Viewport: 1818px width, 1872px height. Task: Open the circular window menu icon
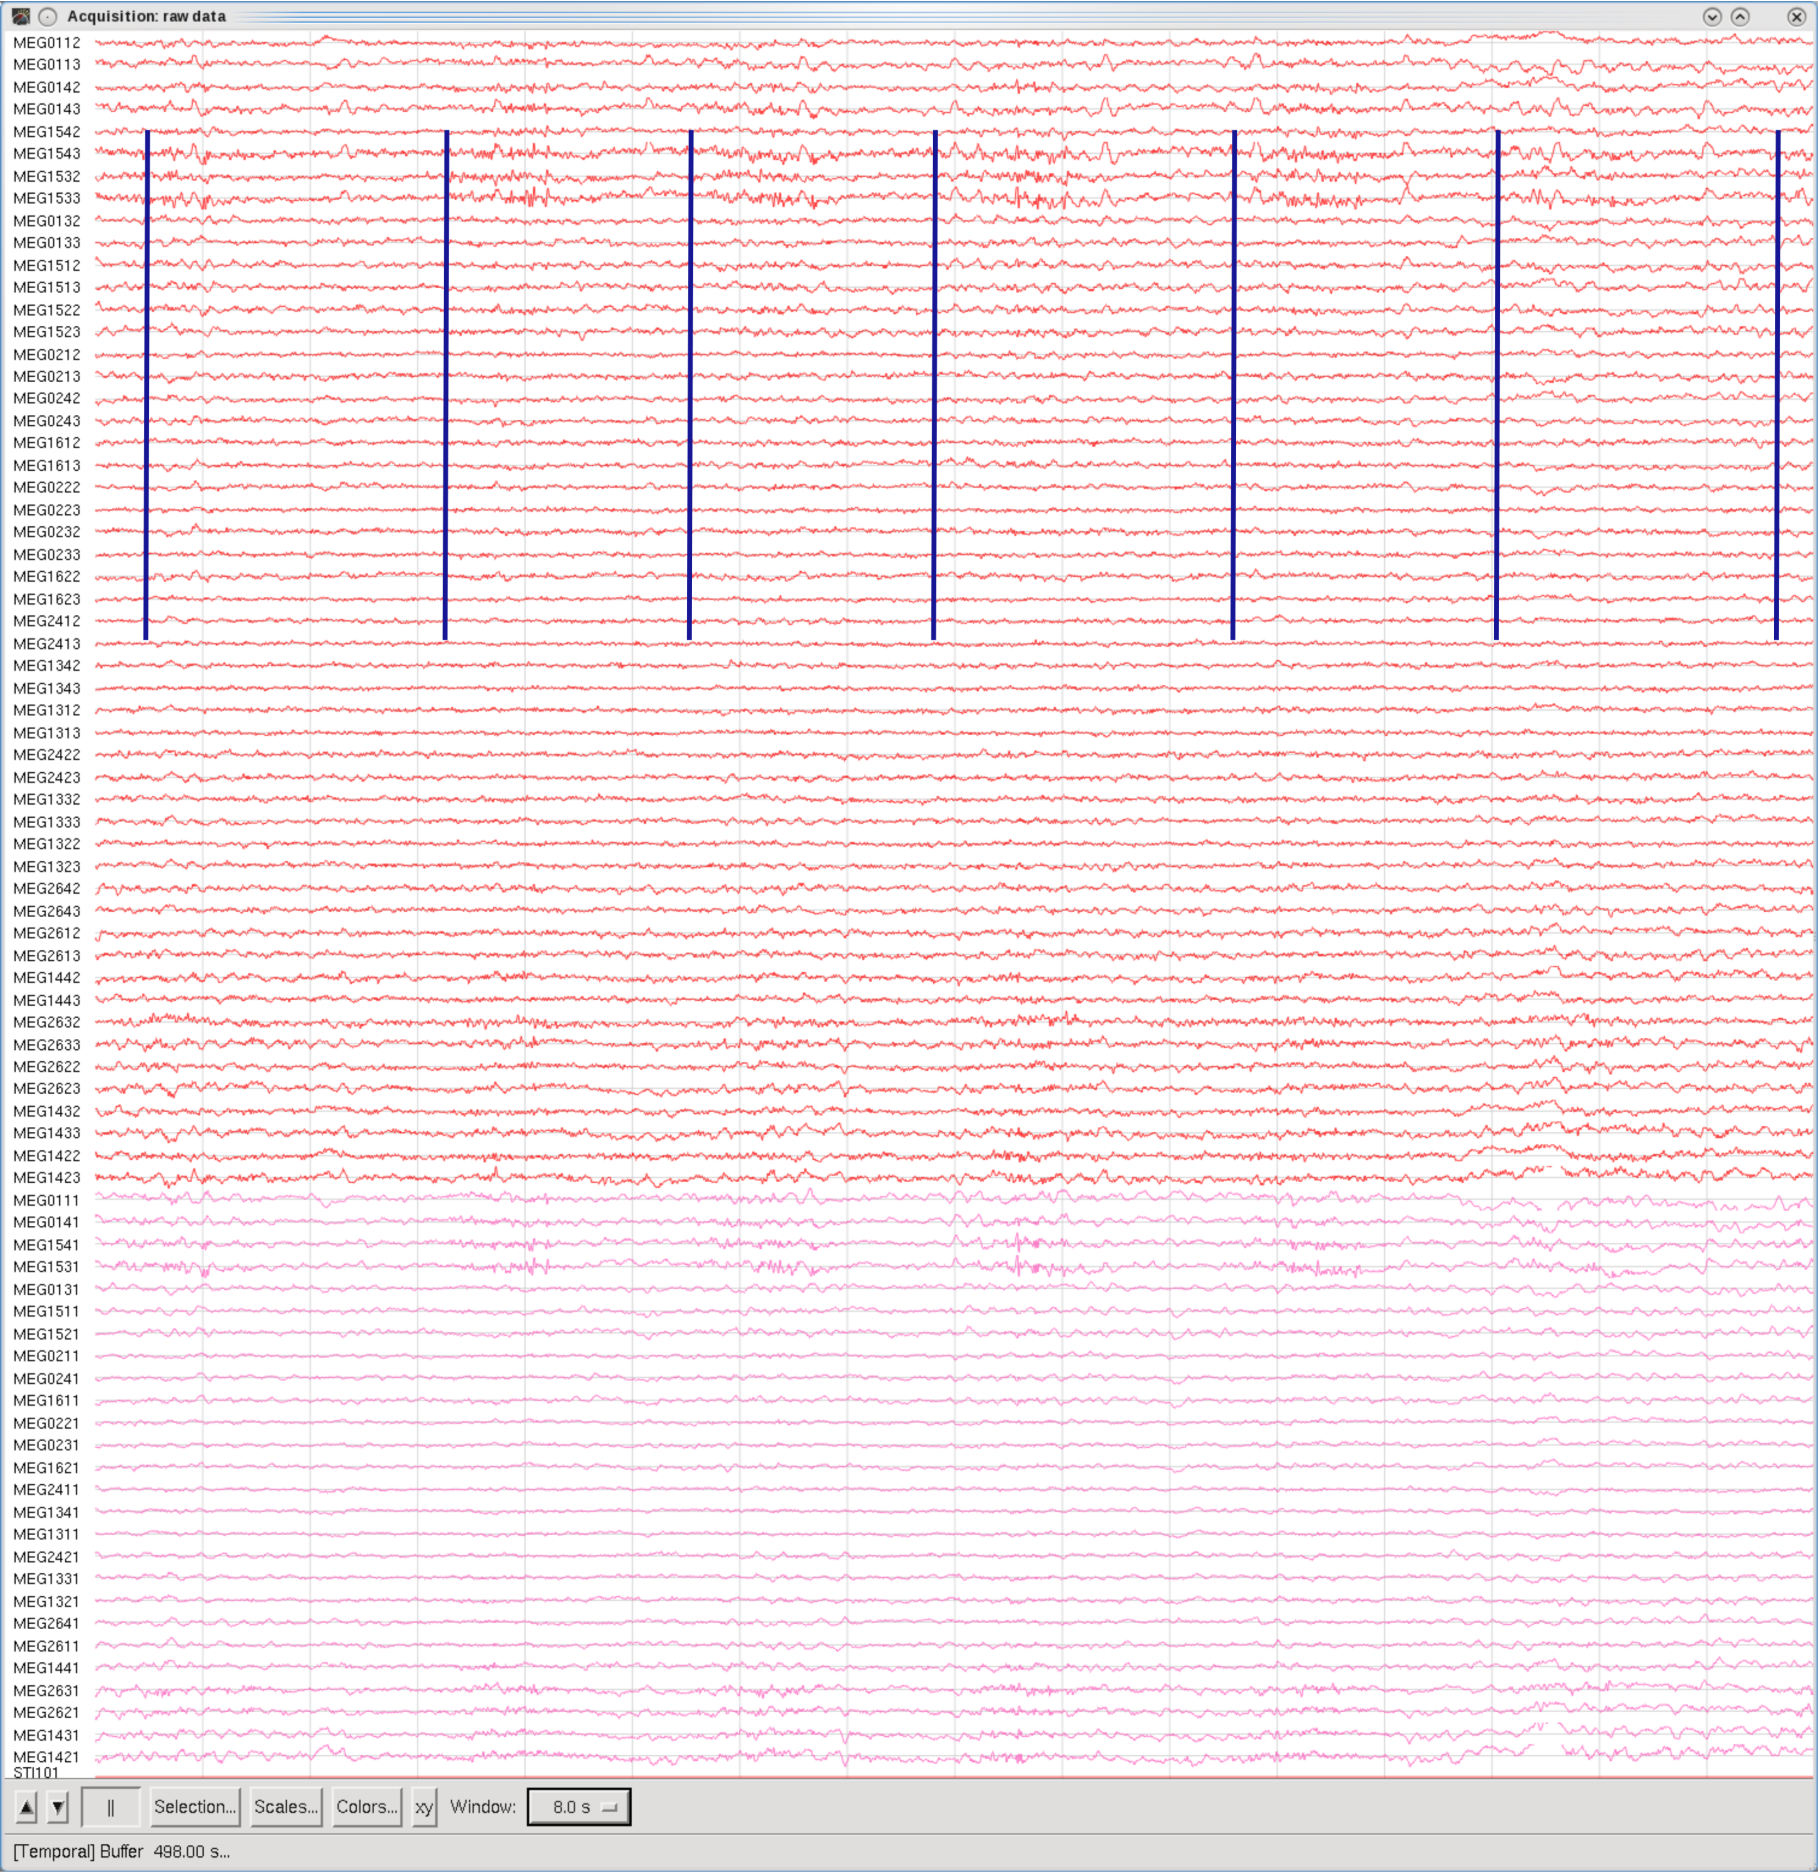tap(47, 16)
